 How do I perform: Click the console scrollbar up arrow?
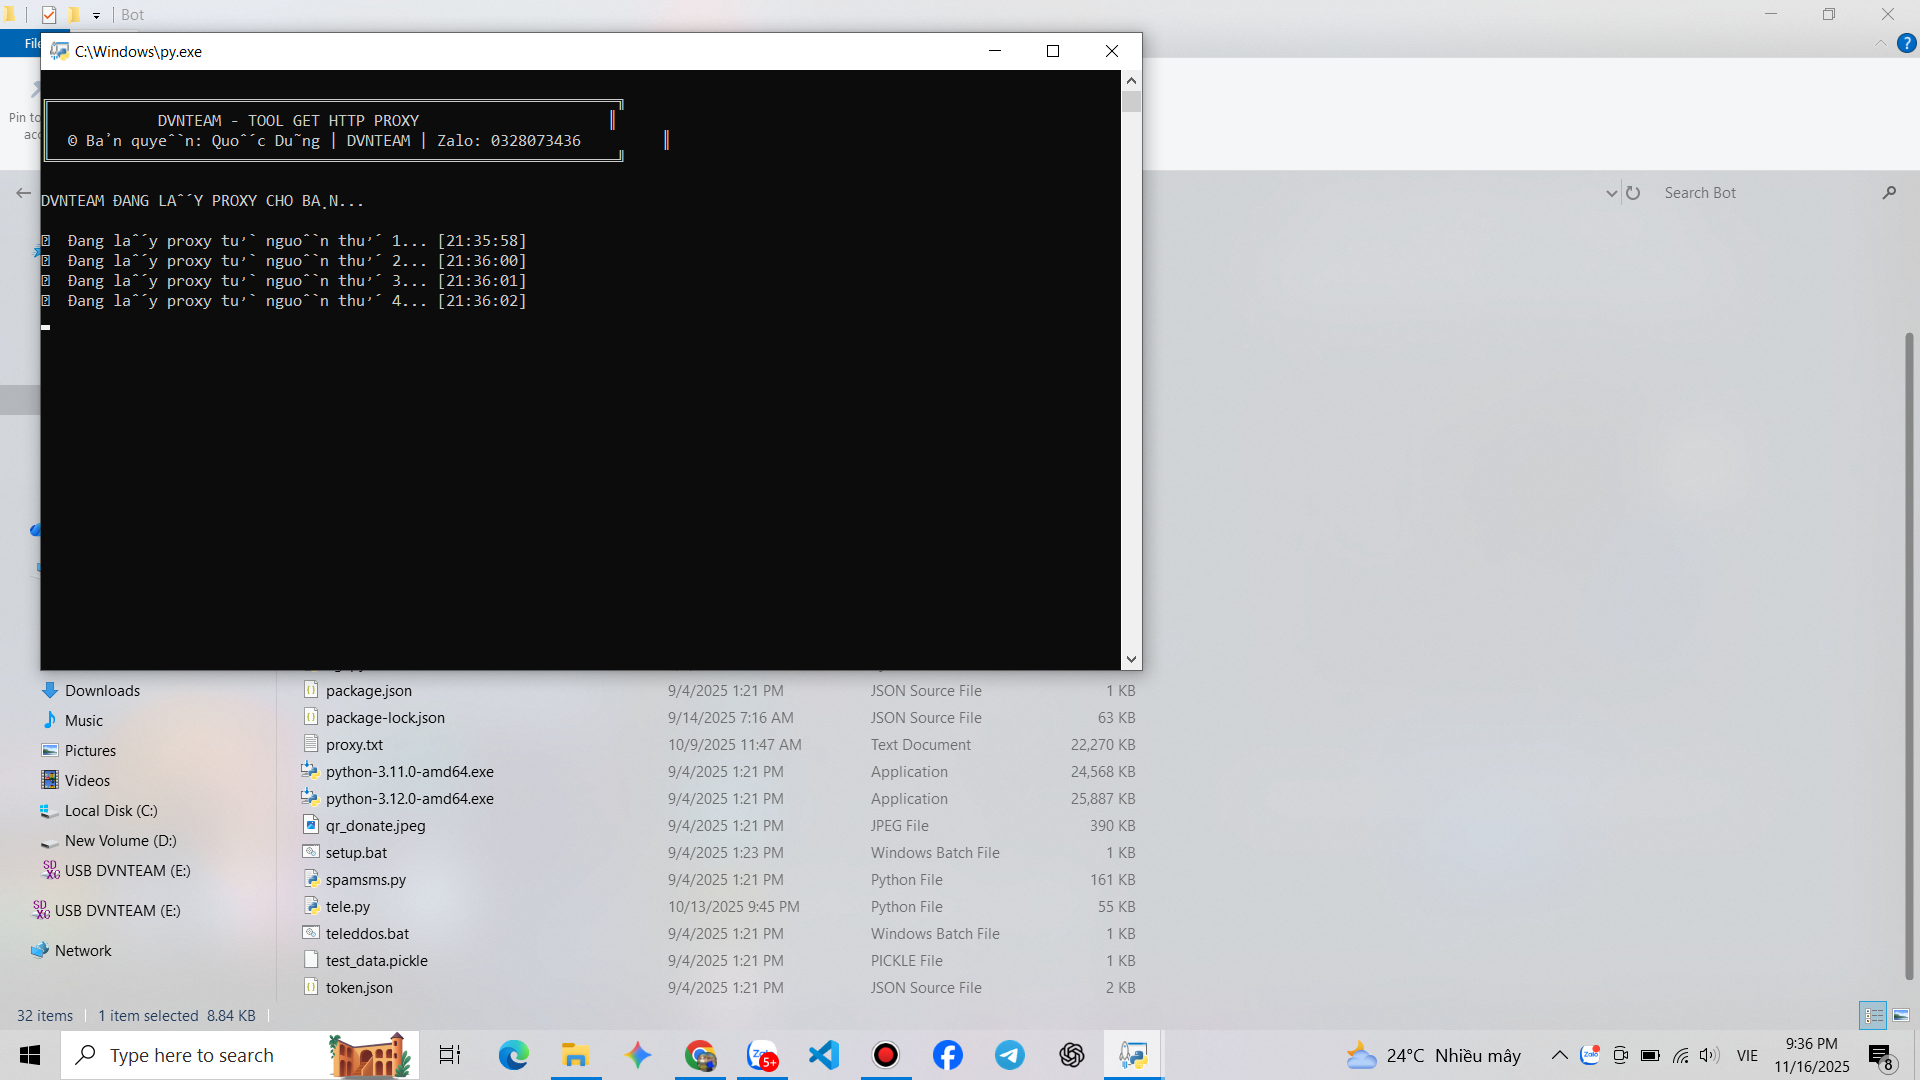1131,80
